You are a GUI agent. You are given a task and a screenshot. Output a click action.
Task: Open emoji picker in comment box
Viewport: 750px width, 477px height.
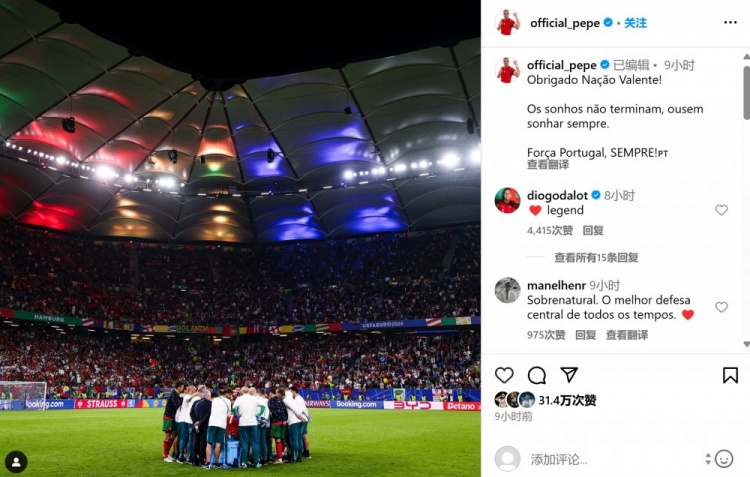click(724, 459)
